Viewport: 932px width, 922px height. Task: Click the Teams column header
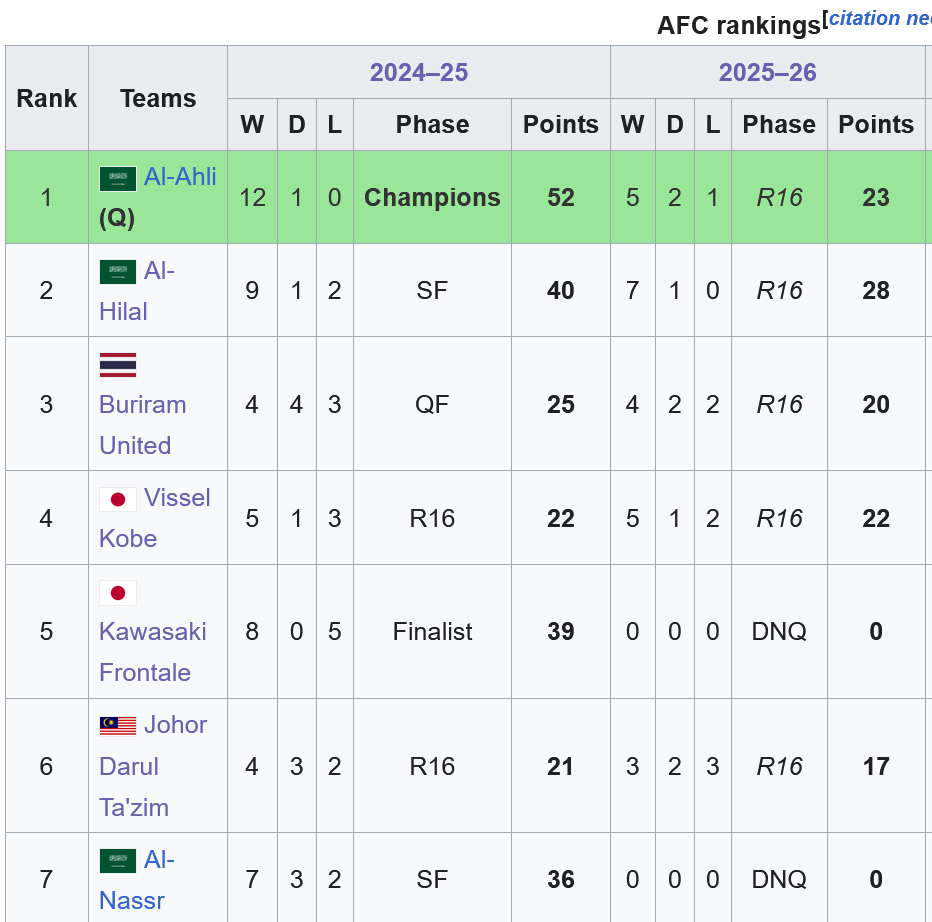click(x=158, y=98)
